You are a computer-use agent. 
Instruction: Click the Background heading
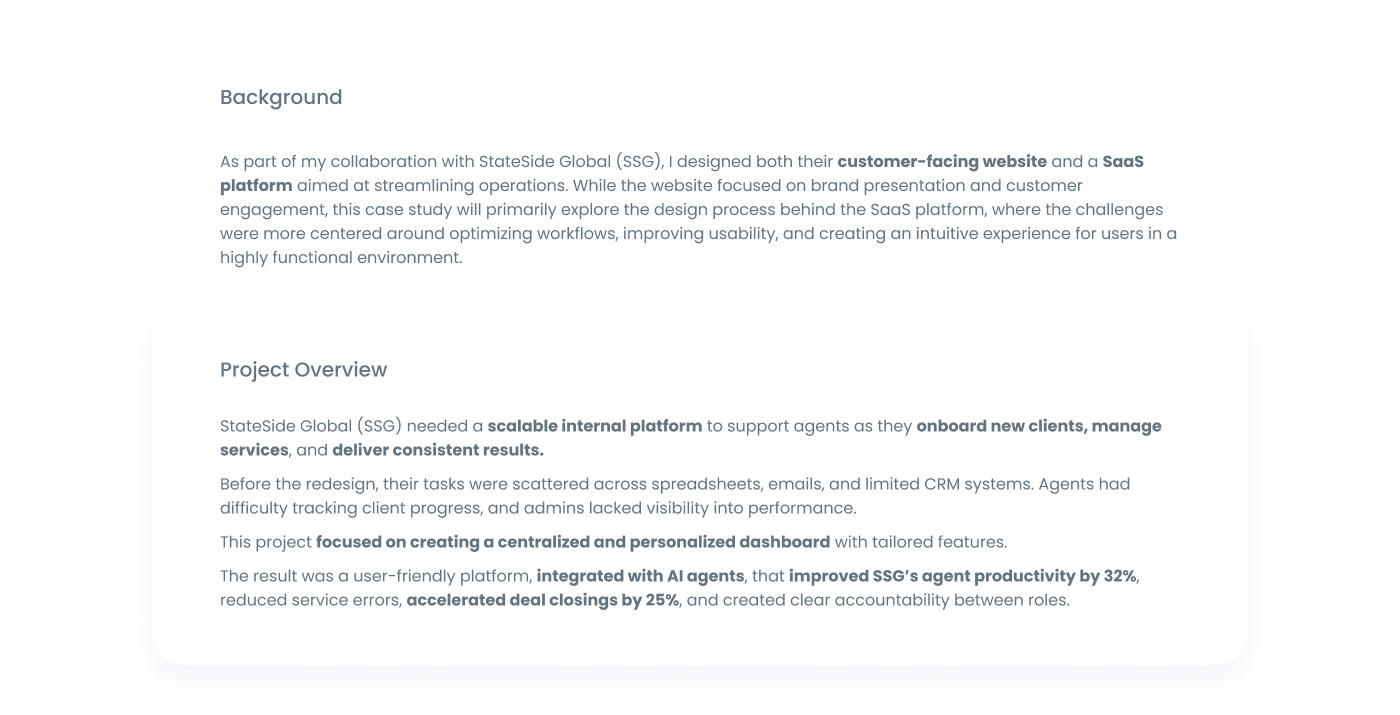(x=281, y=97)
